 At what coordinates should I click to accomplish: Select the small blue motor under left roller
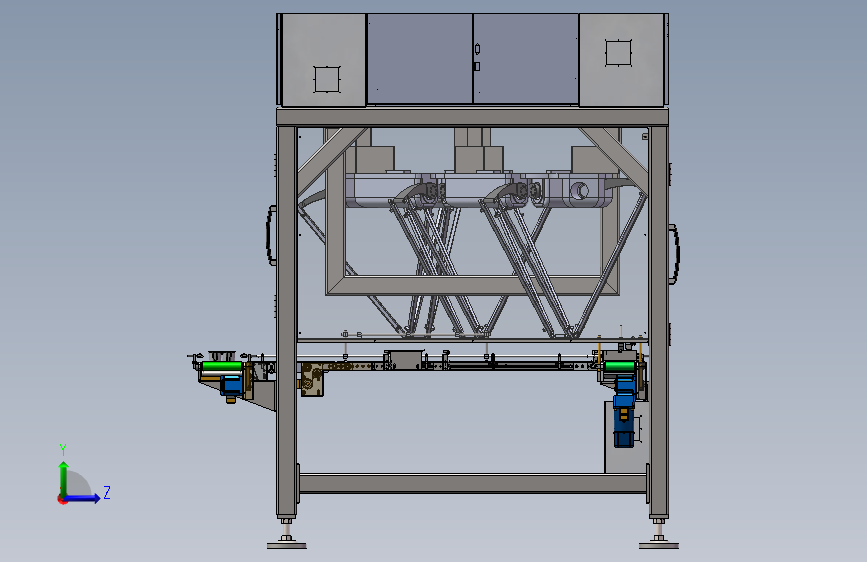[x=232, y=384]
